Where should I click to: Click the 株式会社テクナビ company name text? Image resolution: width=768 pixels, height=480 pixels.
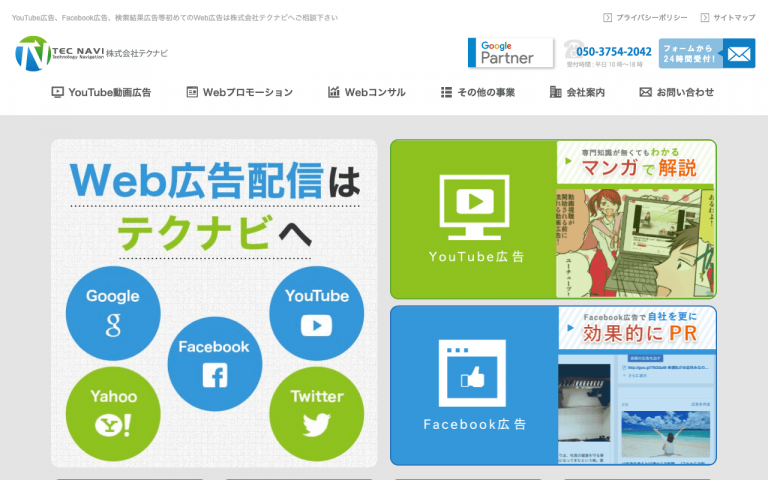(x=137, y=53)
